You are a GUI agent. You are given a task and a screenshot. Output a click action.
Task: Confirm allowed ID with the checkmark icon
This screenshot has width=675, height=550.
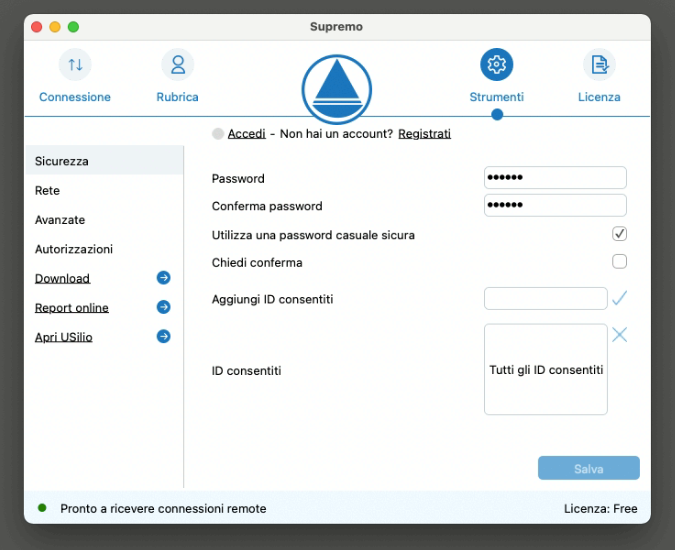click(x=619, y=298)
